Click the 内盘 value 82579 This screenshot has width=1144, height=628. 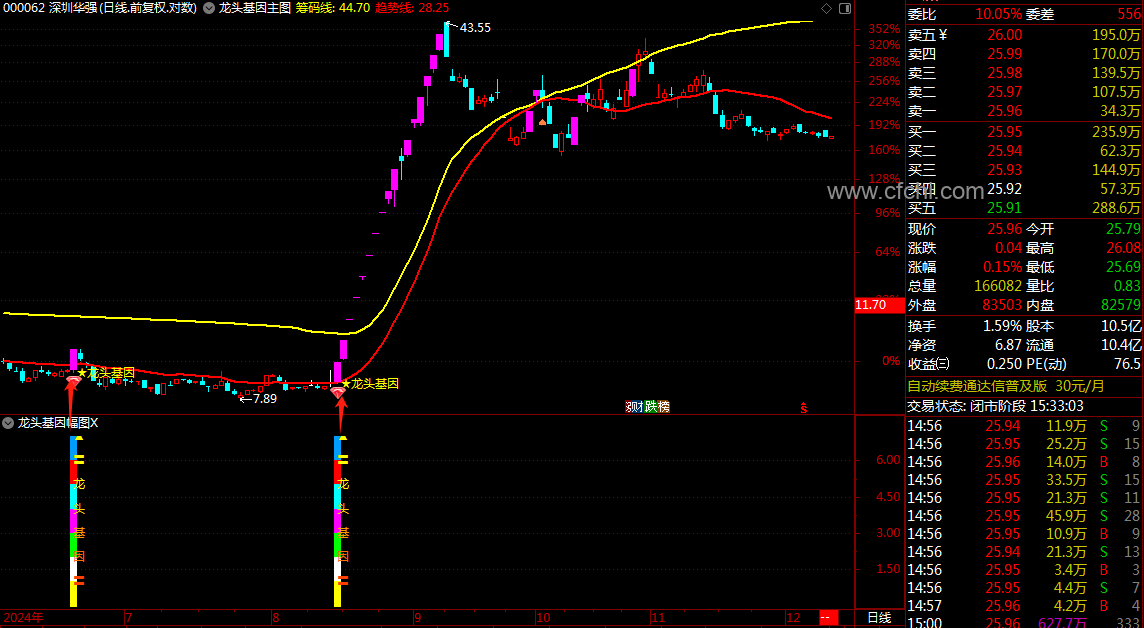(1120, 305)
